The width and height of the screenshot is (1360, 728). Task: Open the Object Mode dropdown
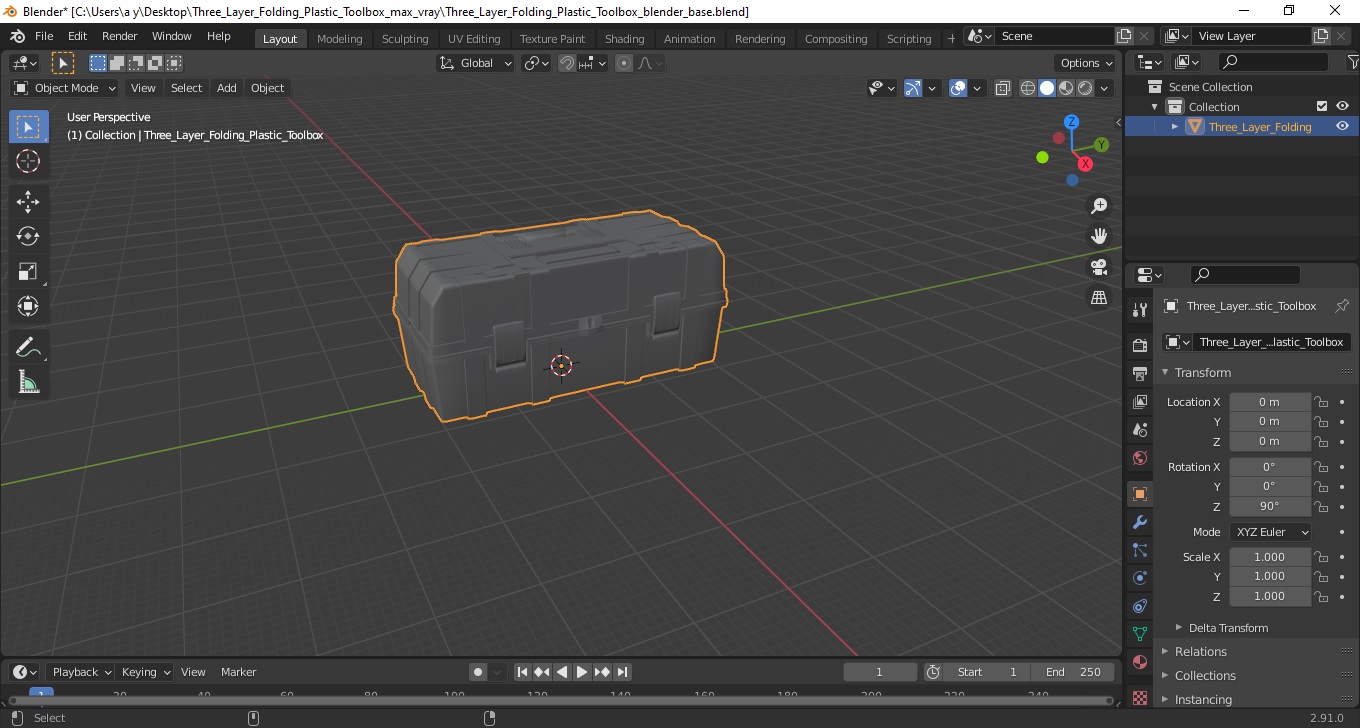(65, 88)
